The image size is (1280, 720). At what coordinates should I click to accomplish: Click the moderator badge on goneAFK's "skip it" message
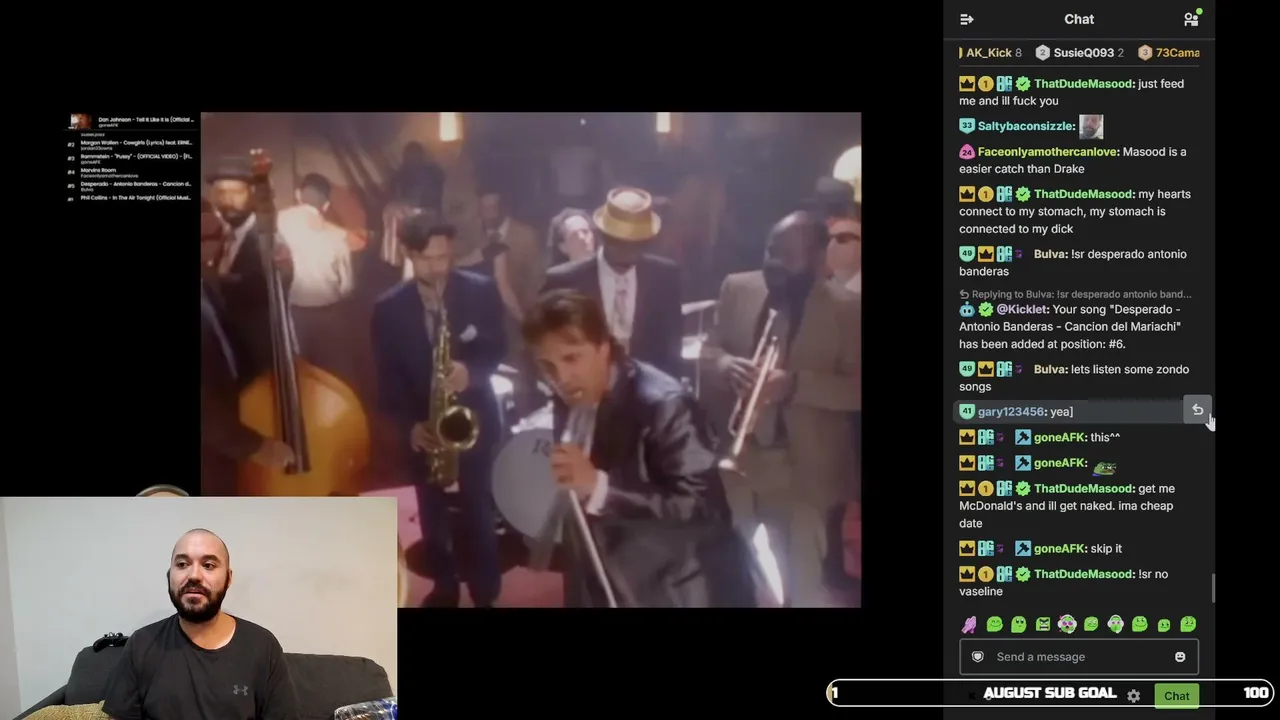pyautogui.click(x=1022, y=549)
